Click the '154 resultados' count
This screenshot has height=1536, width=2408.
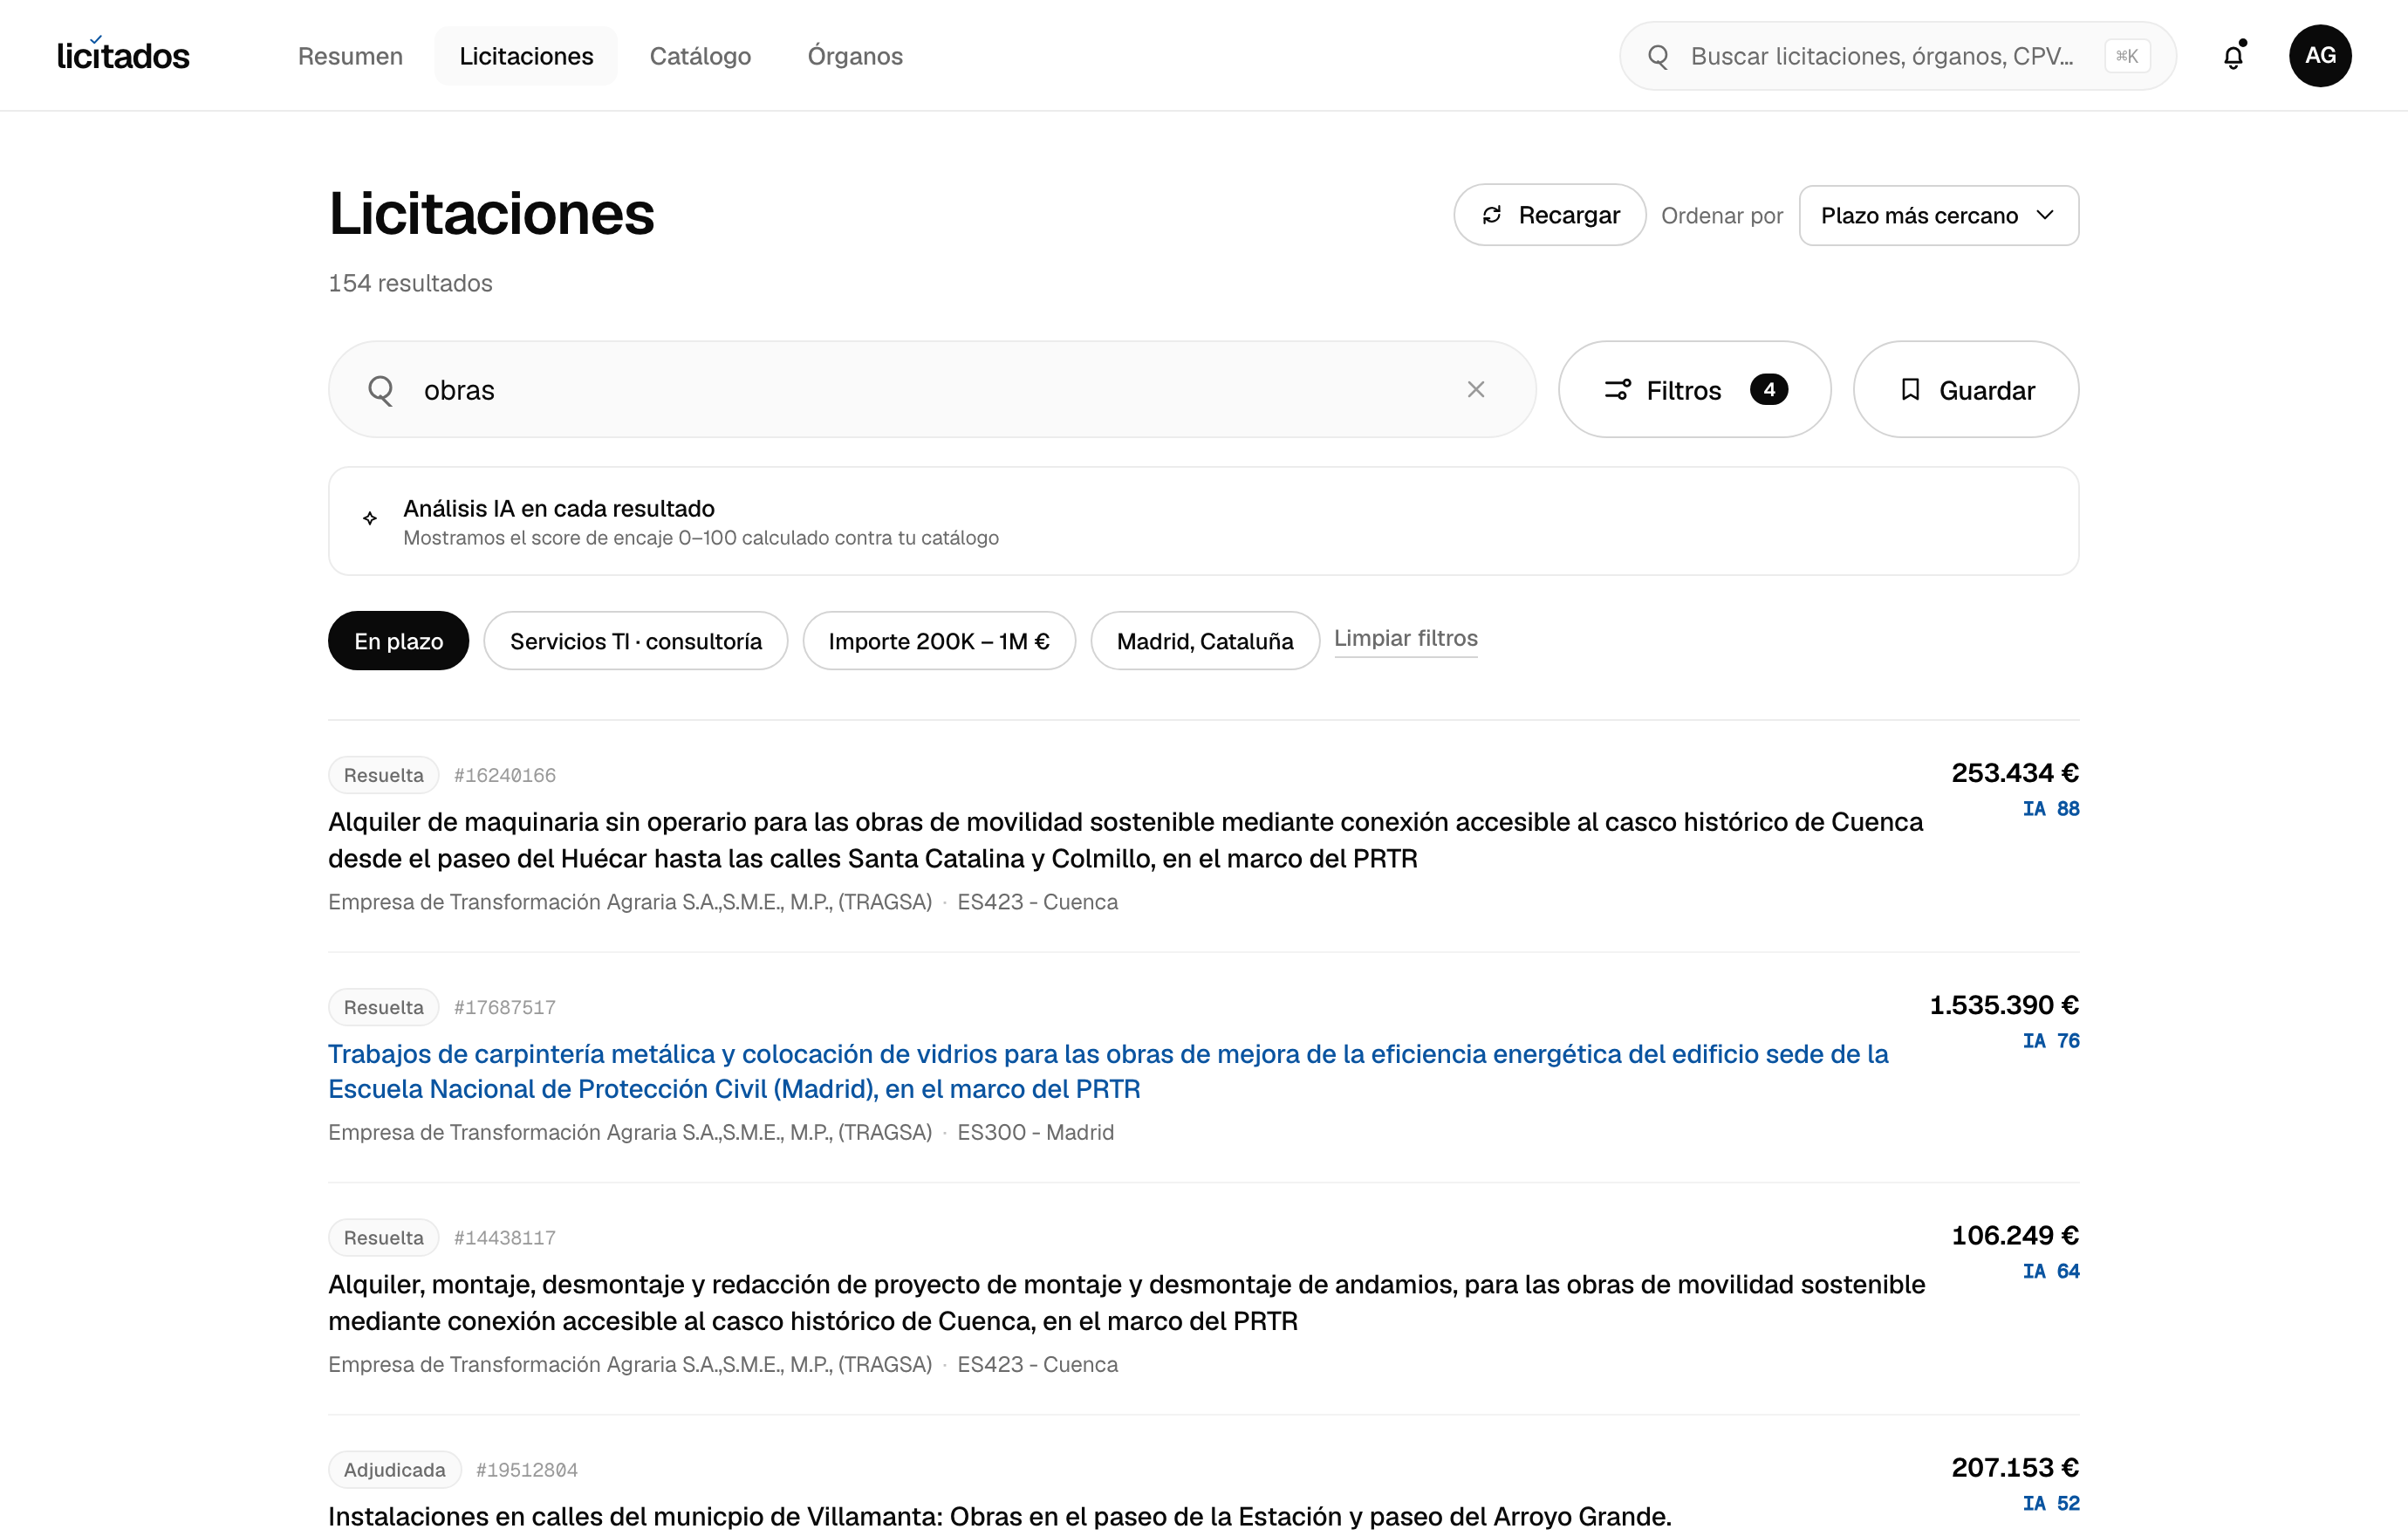point(410,283)
